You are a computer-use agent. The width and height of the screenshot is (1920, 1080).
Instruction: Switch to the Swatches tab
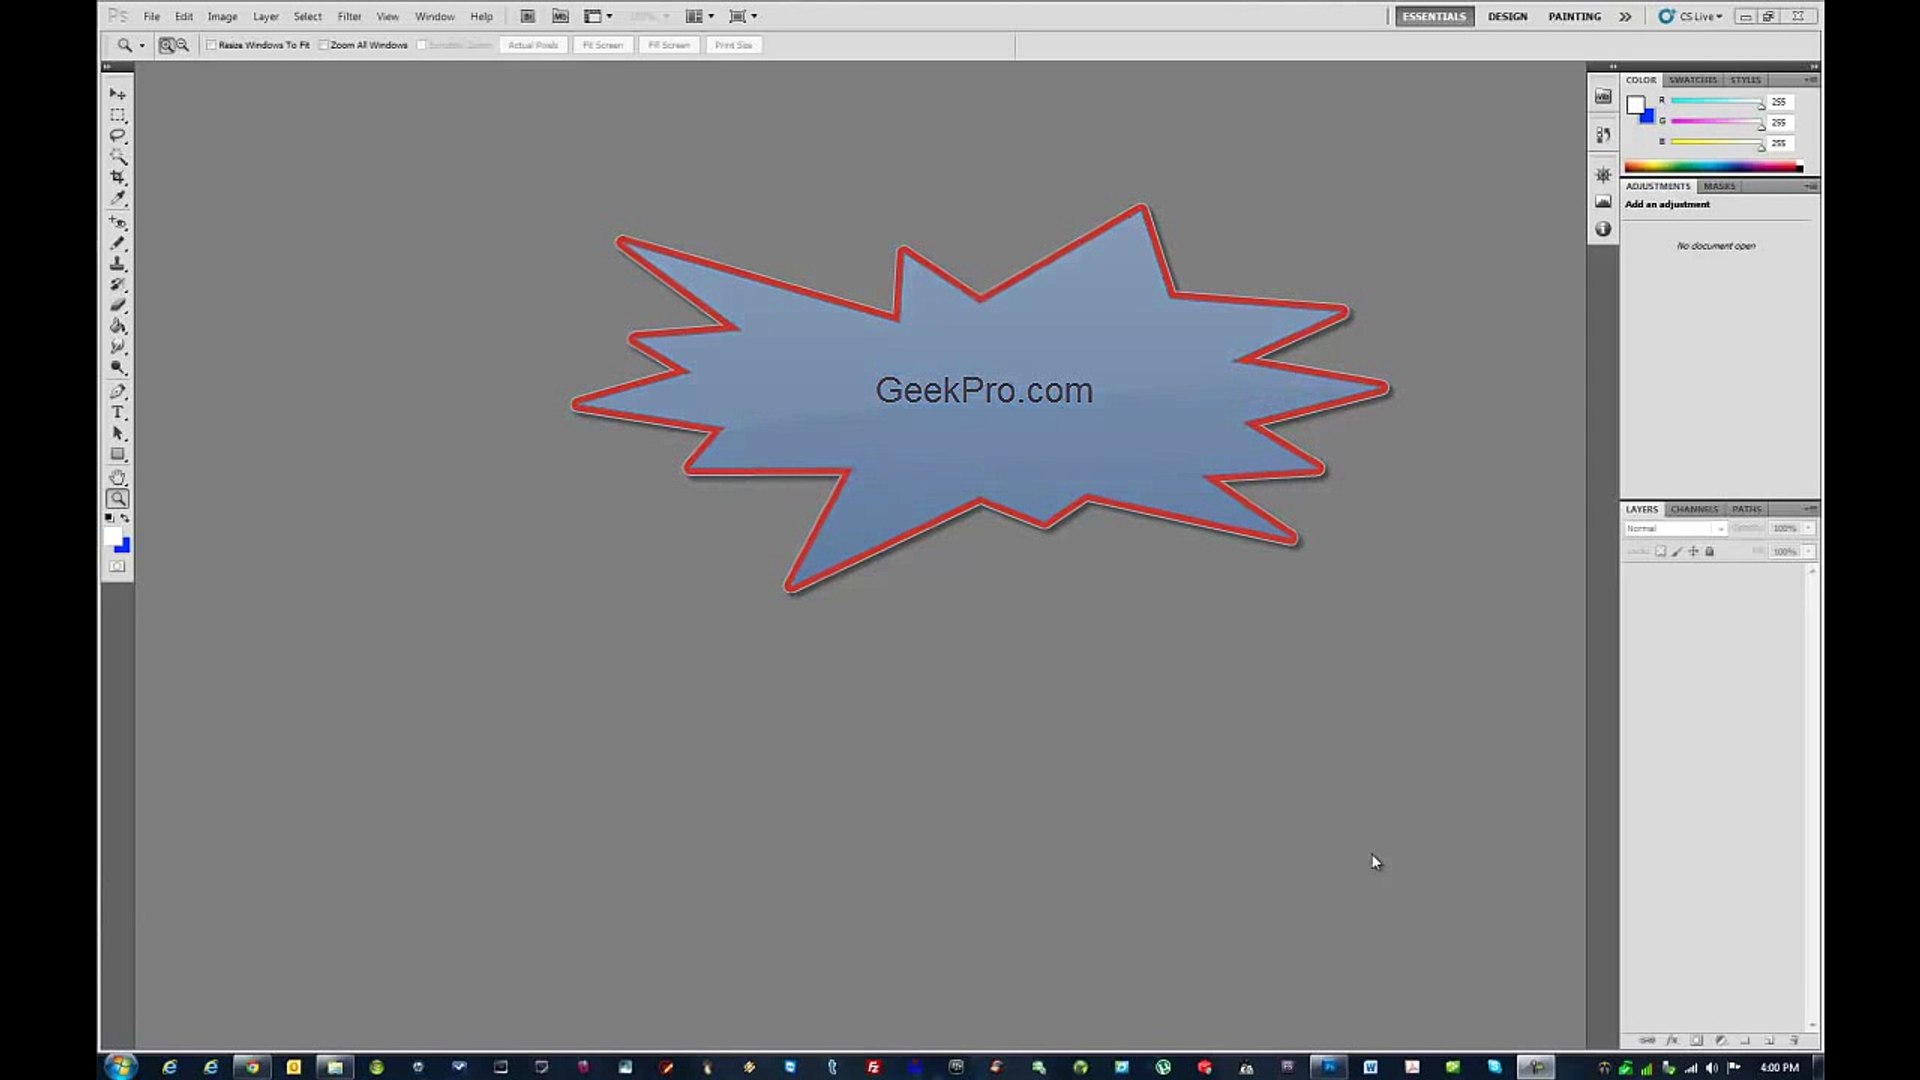pos(1692,80)
